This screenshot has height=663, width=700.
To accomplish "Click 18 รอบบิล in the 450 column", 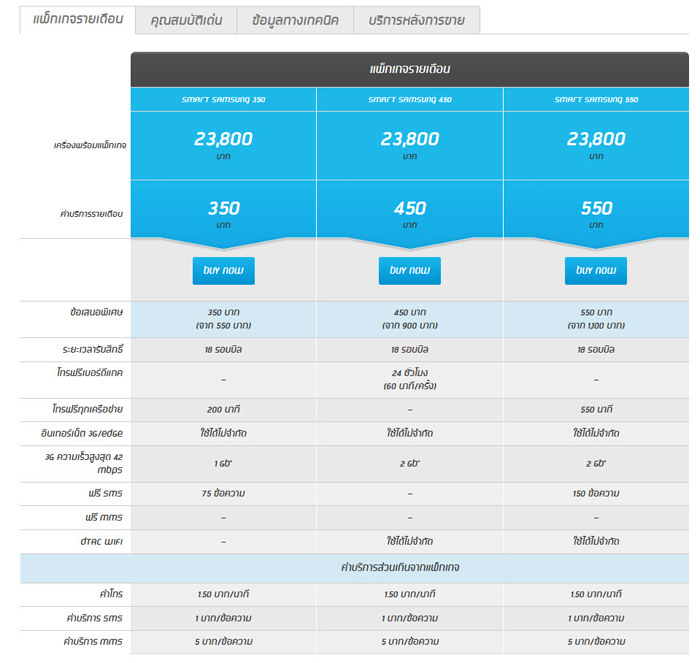I will coord(410,350).
